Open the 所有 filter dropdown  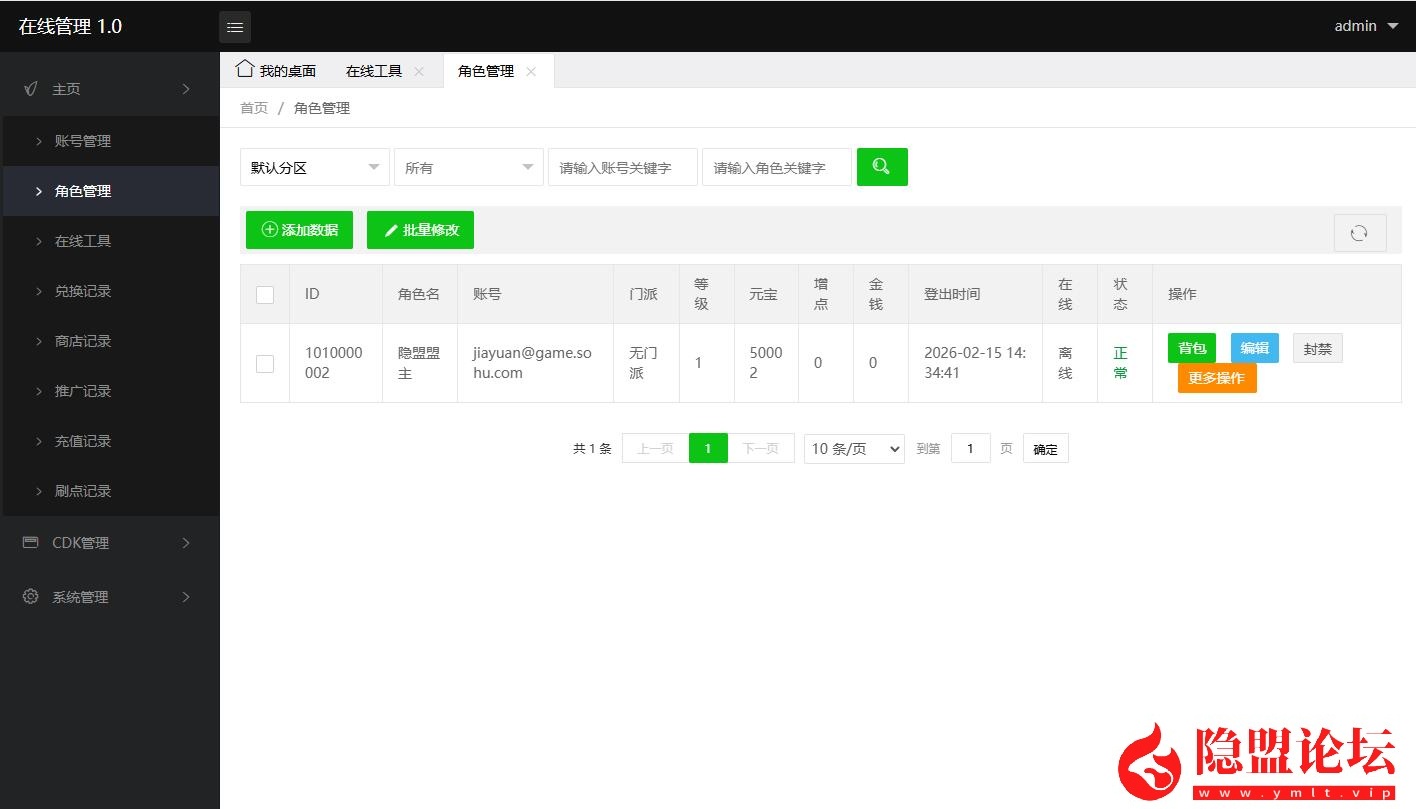468,166
